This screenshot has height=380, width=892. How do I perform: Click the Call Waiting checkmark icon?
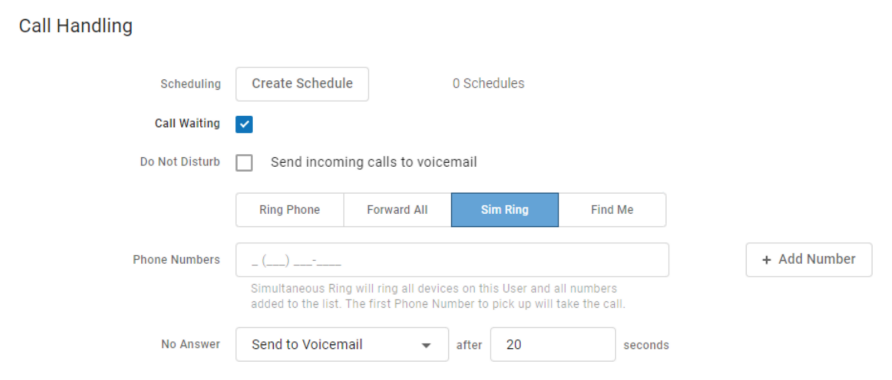click(244, 124)
